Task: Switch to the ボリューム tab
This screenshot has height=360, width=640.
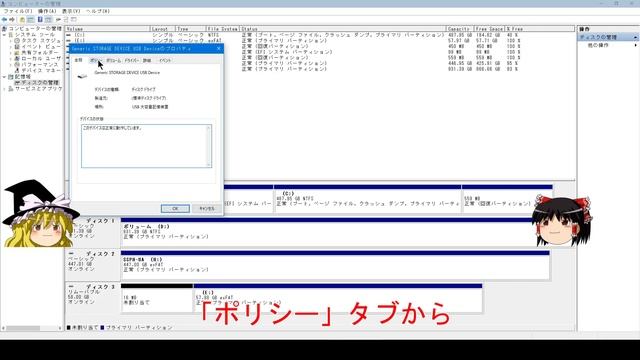Action: [x=113, y=60]
